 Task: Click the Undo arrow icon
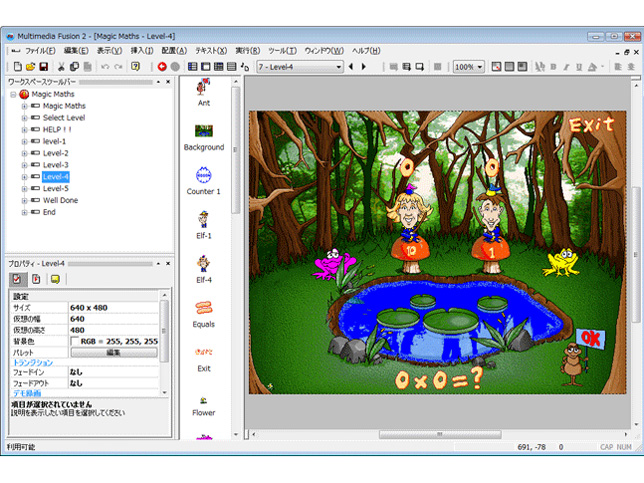click(x=105, y=67)
